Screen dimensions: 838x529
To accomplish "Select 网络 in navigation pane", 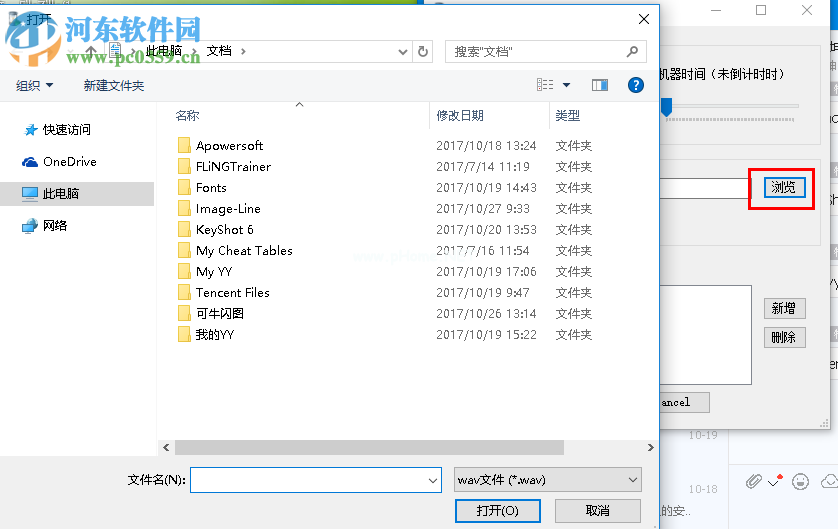I will click(55, 225).
